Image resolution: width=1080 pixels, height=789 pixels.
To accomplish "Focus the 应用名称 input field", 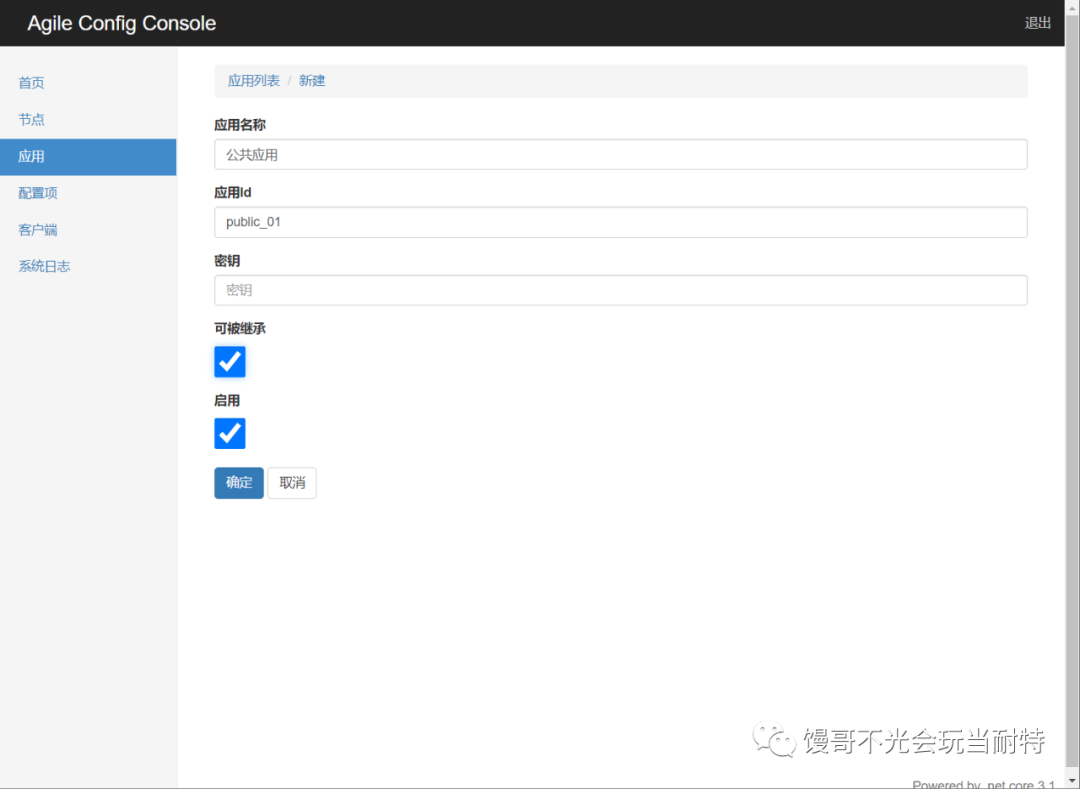I will click(x=621, y=154).
